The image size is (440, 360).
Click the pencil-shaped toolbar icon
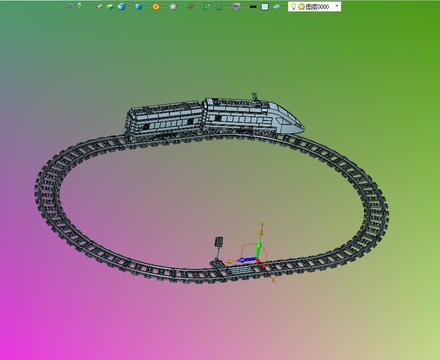pyautogui.click(x=99, y=6)
